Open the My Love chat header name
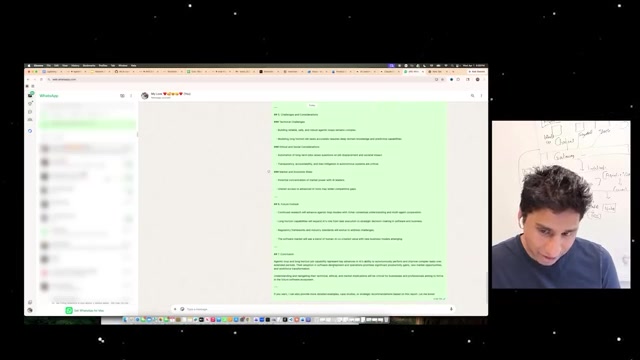This screenshot has height=360, width=640. 171,94
